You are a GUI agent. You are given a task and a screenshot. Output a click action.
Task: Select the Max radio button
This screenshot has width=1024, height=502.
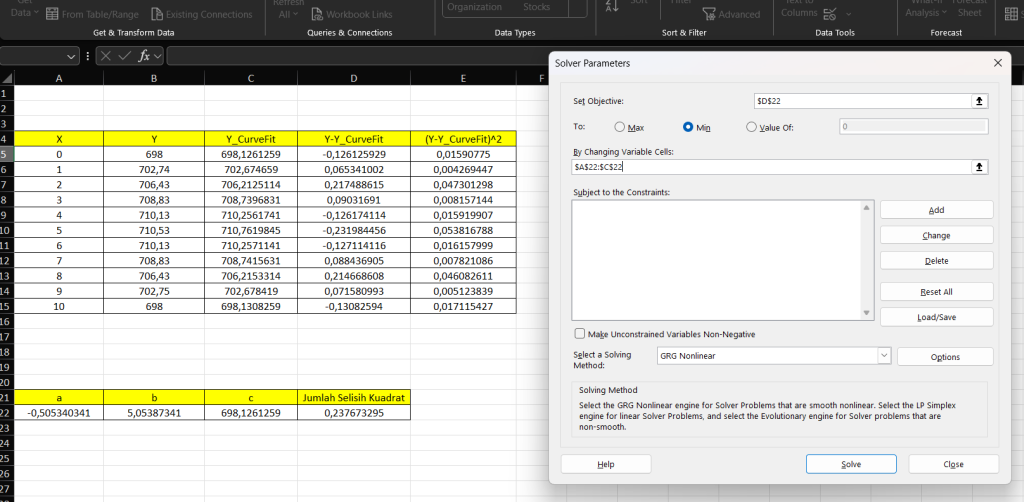pos(620,127)
